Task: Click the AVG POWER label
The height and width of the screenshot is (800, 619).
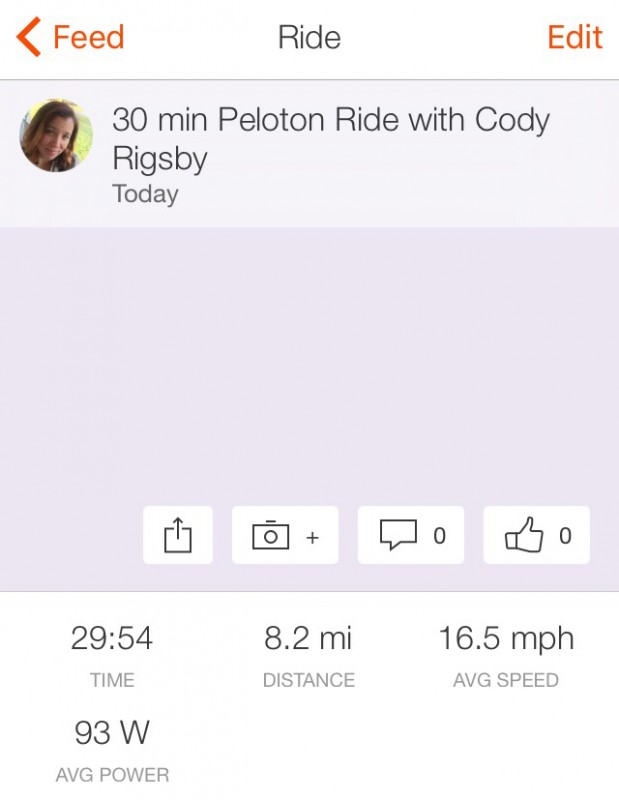Action: pos(112,774)
